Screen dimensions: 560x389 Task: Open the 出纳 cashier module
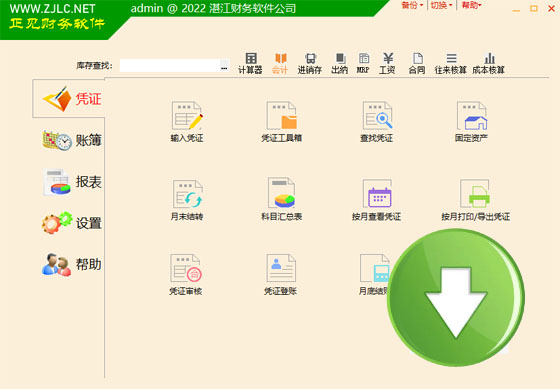point(339,63)
